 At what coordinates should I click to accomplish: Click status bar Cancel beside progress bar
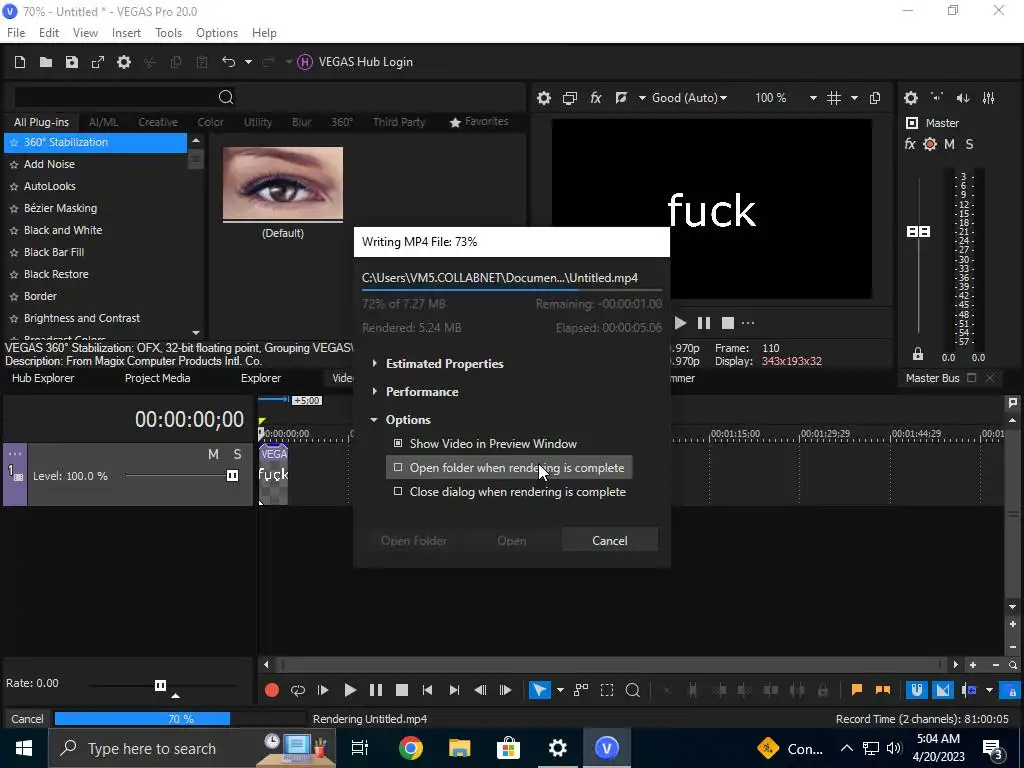pyautogui.click(x=27, y=719)
